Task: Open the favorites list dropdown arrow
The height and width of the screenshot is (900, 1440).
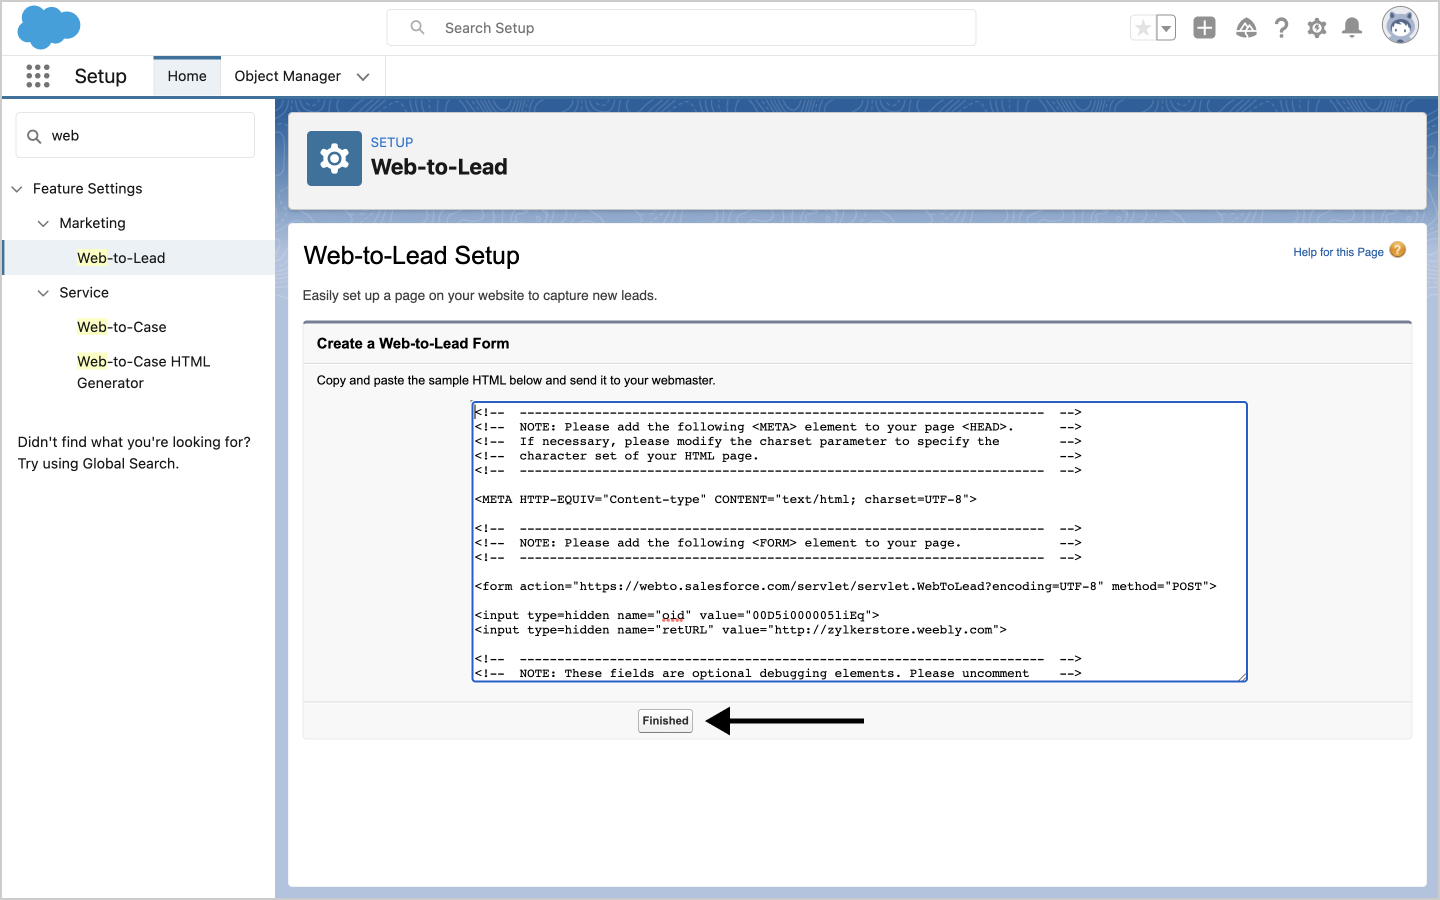Action: pyautogui.click(x=1166, y=28)
